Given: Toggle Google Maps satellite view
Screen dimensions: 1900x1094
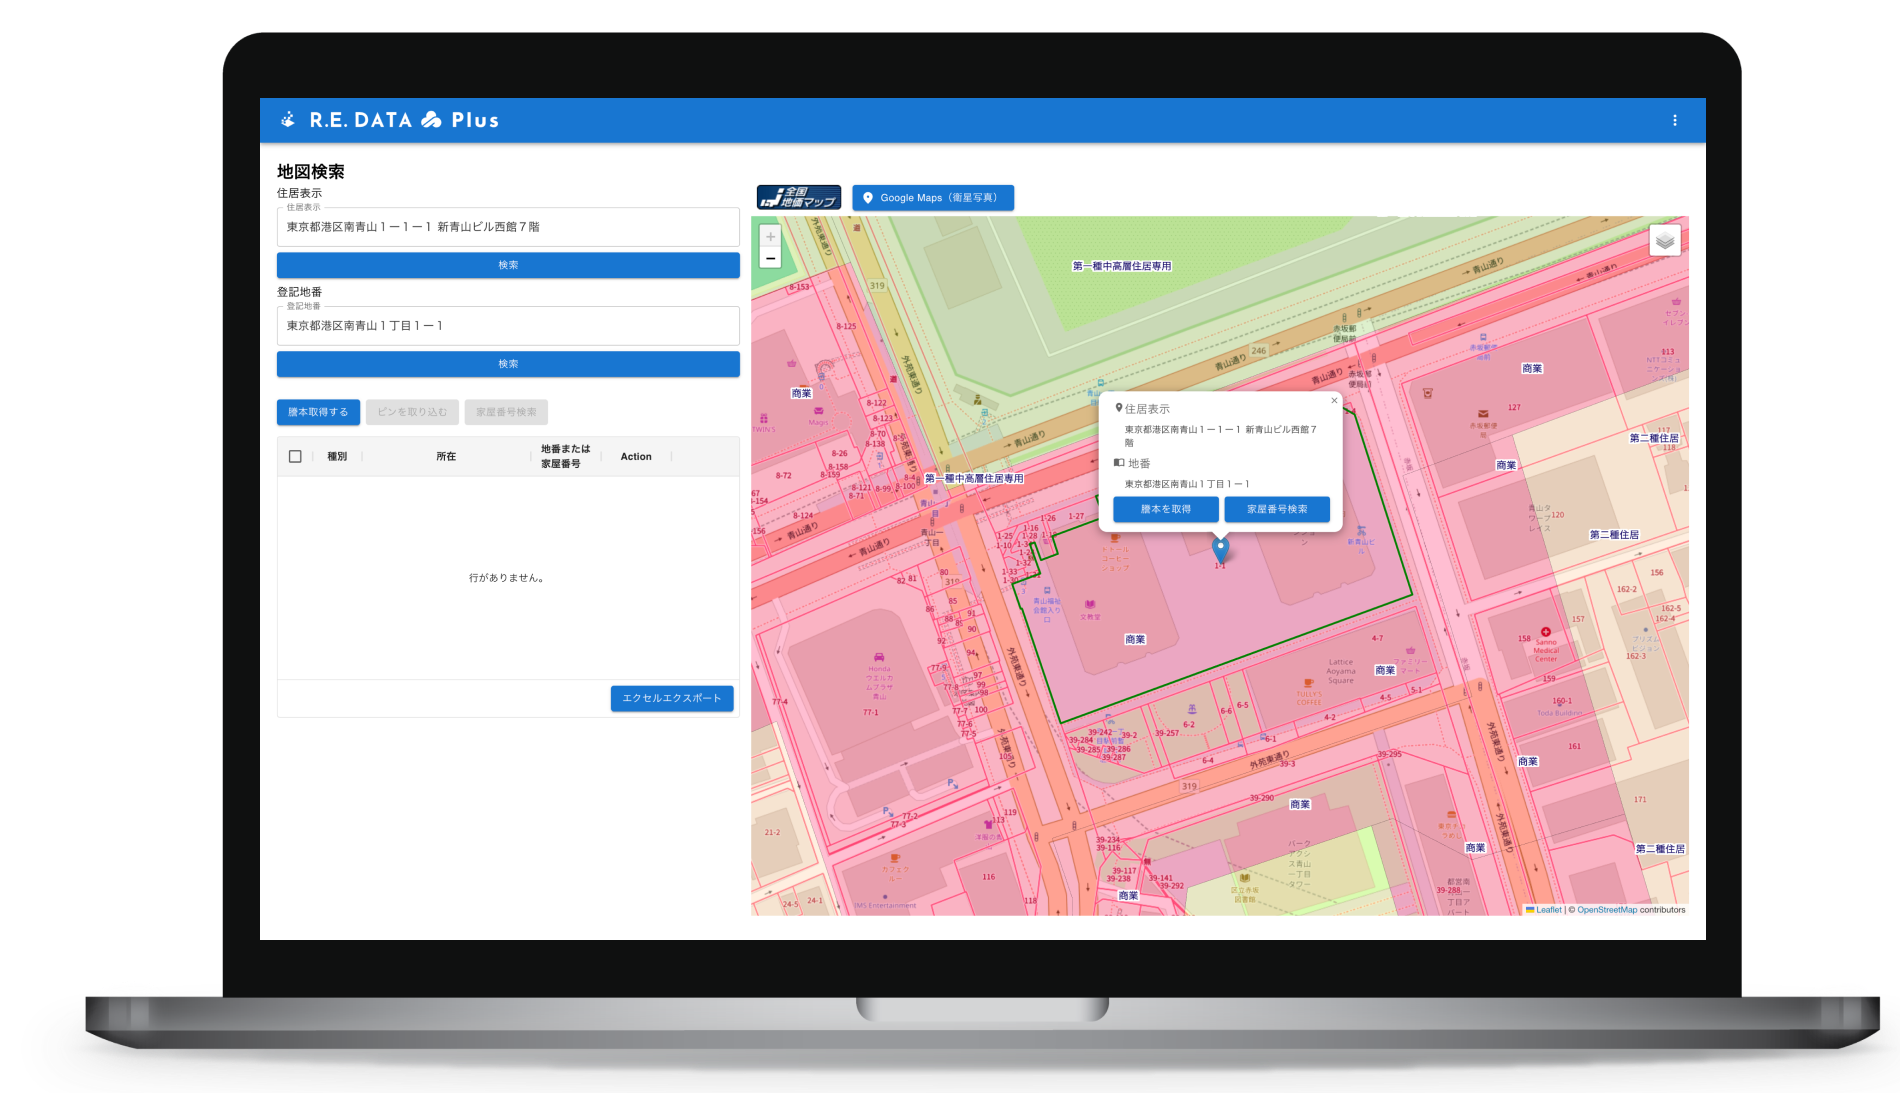Looking at the screenshot, I should pyautogui.click(x=932, y=197).
